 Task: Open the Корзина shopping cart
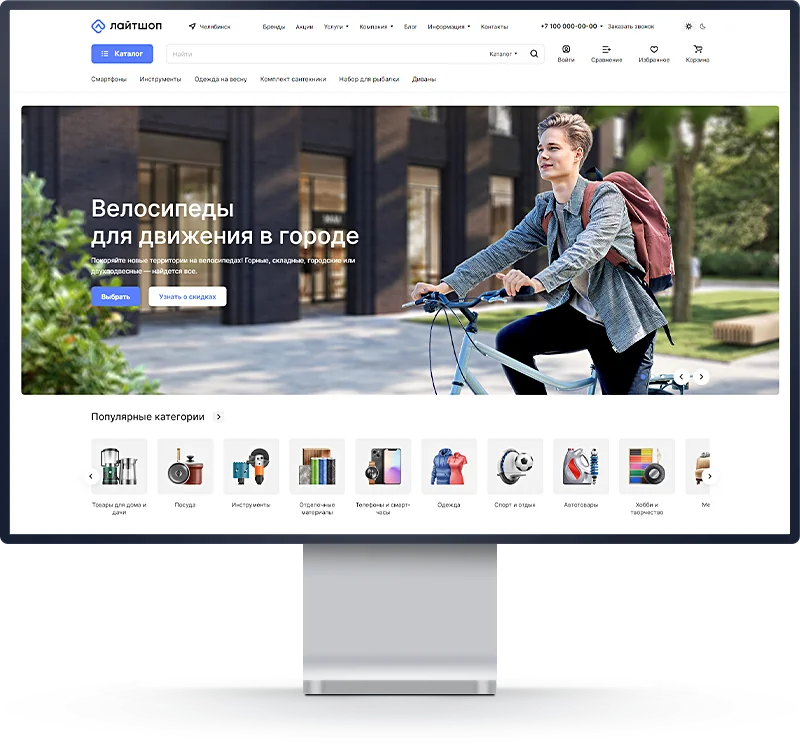[x=697, y=50]
